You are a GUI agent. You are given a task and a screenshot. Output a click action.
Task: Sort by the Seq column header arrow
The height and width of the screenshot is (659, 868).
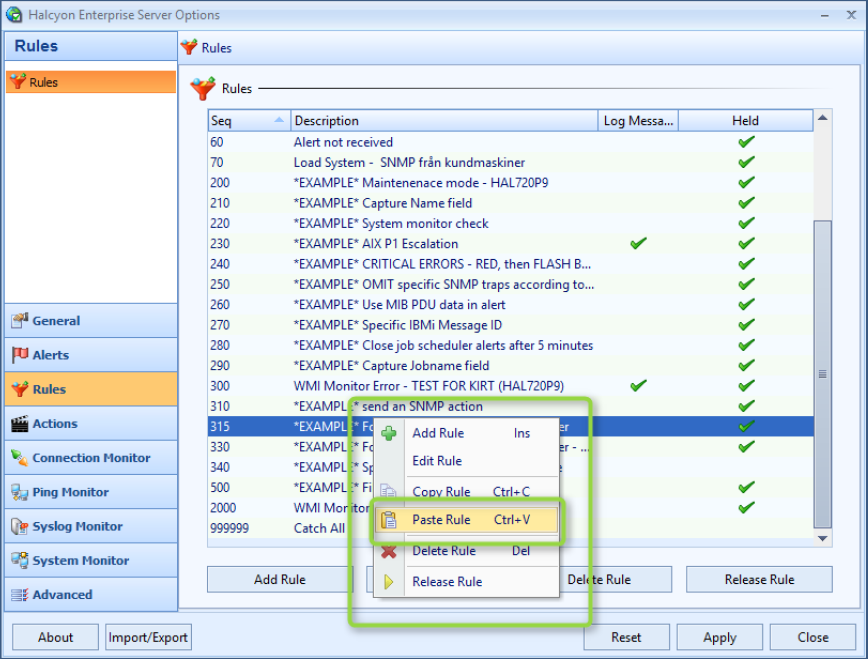point(278,121)
